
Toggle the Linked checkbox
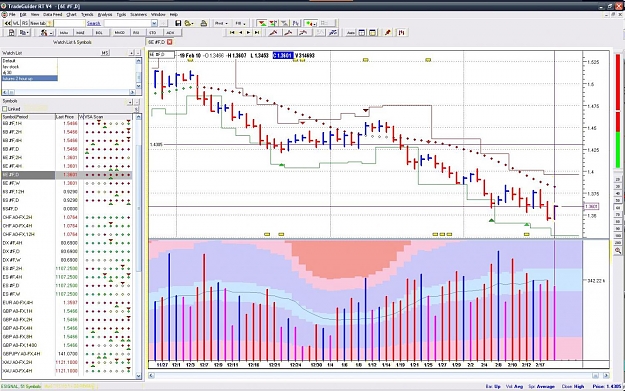(5, 109)
